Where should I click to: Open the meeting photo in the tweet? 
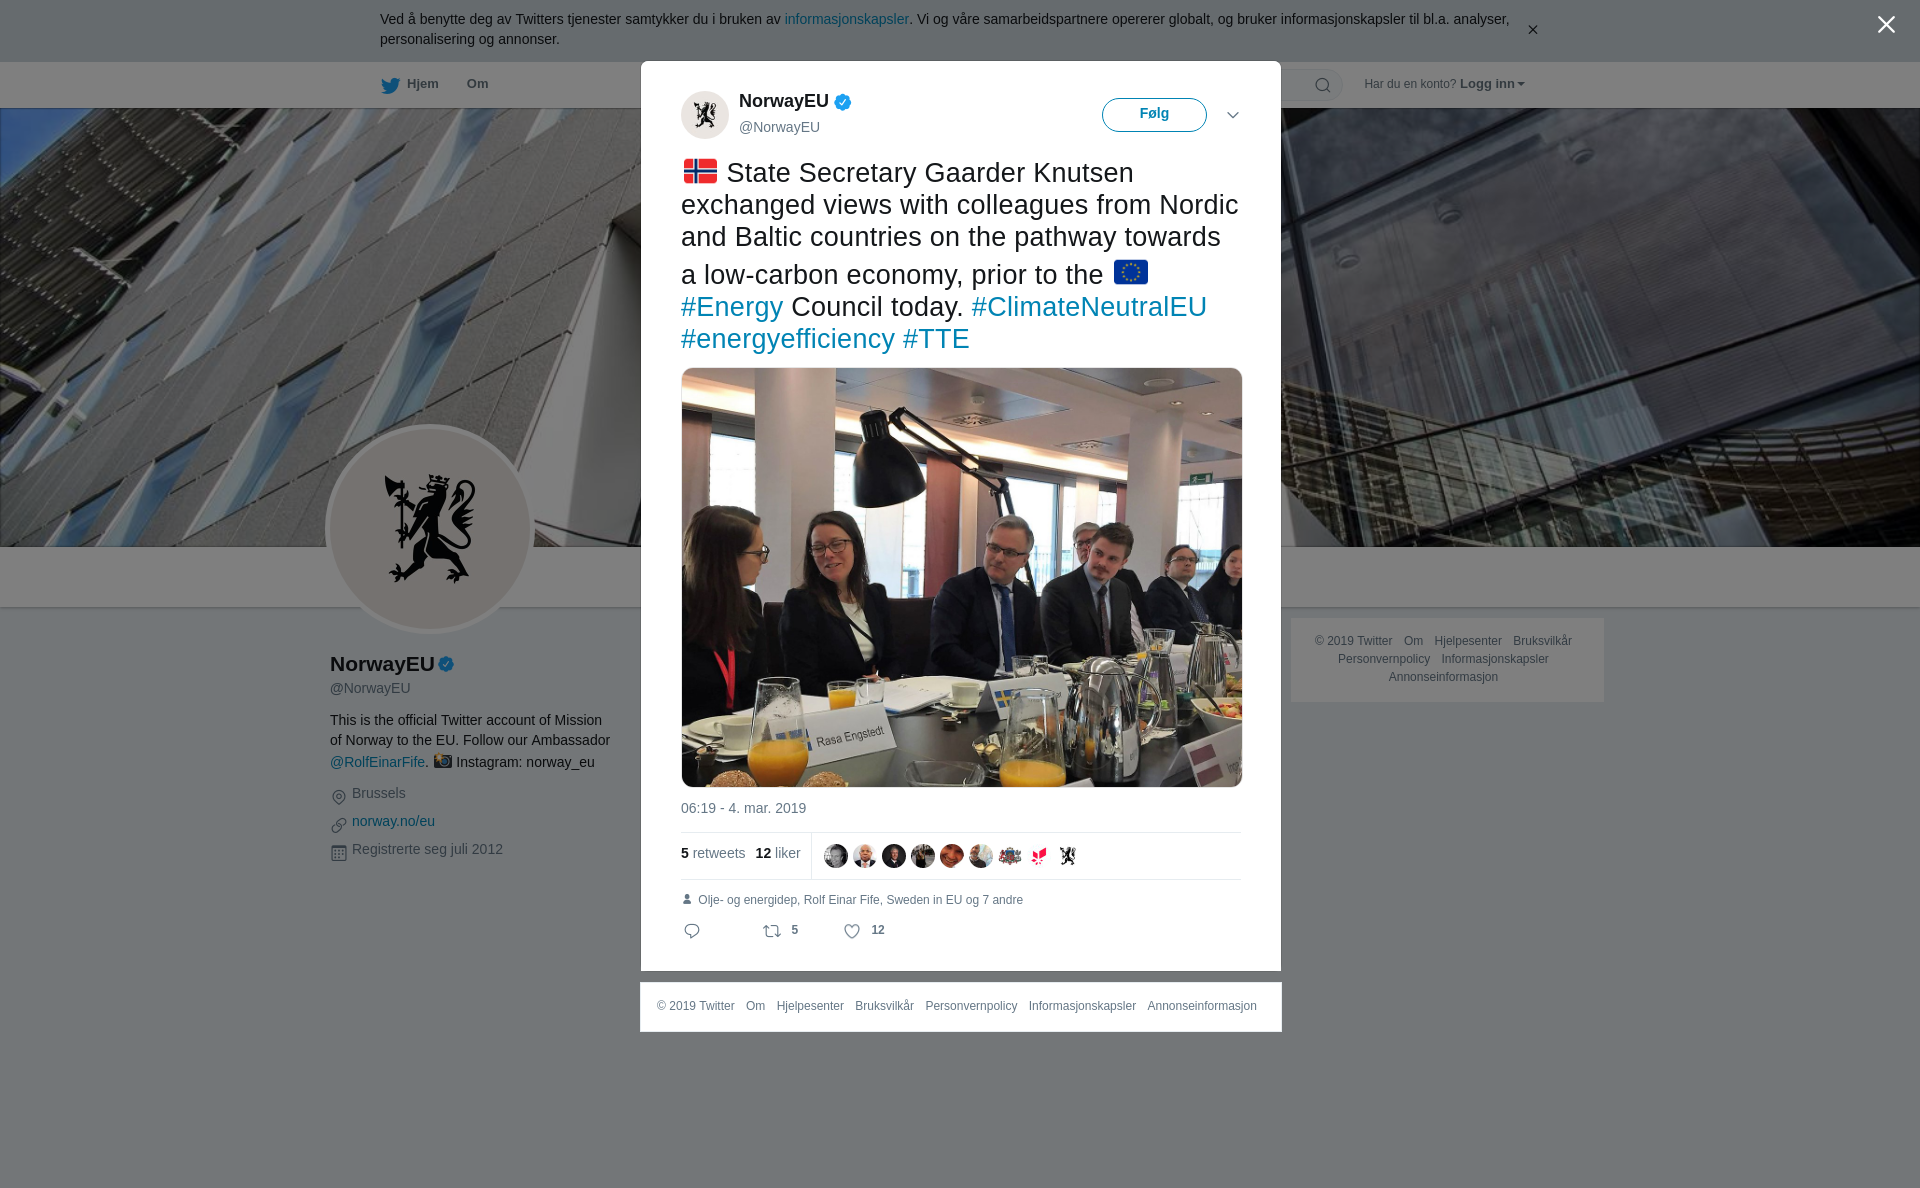point(961,577)
